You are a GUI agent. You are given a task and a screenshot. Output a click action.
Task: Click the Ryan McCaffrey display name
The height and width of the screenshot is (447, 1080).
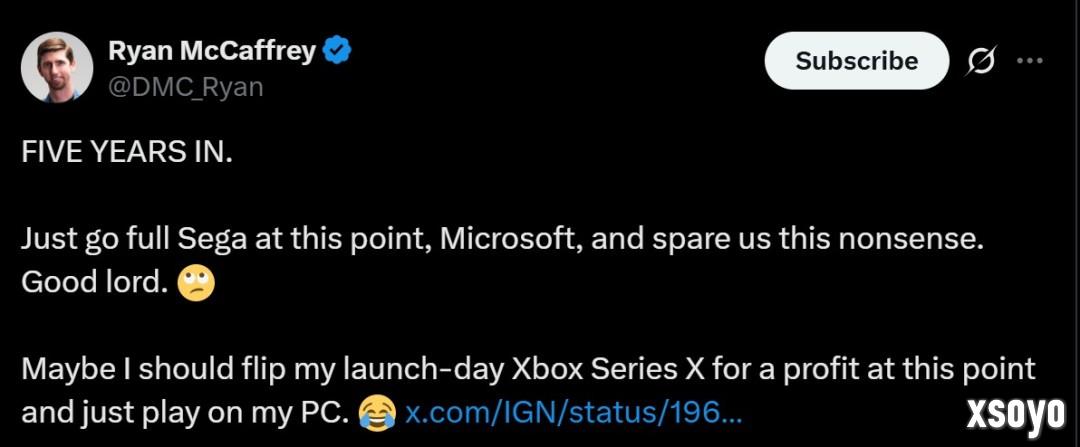tap(212, 50)
